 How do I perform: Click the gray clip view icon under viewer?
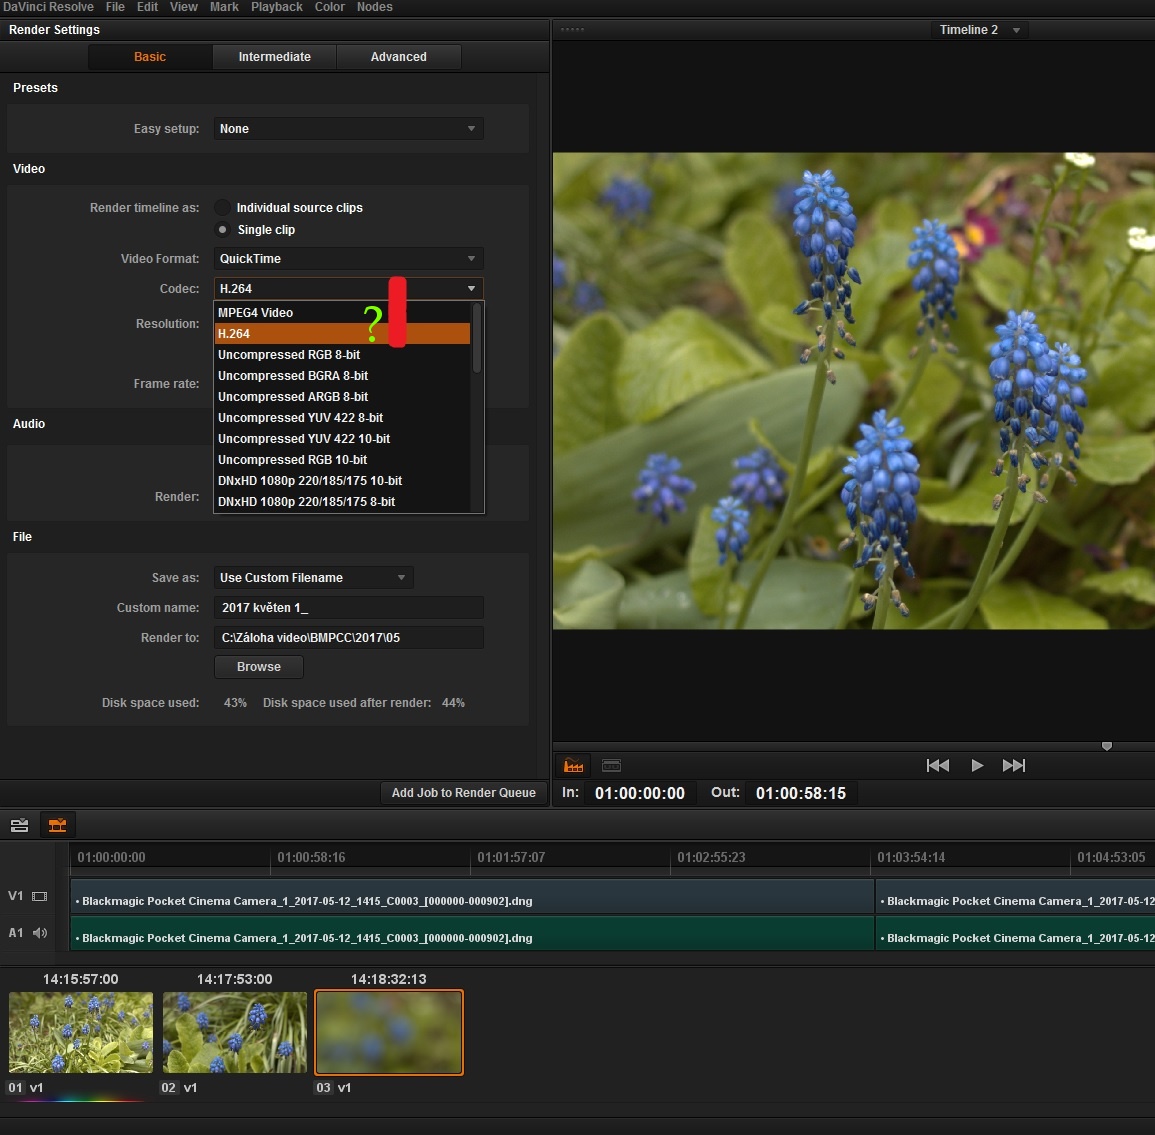pos(611,766)
